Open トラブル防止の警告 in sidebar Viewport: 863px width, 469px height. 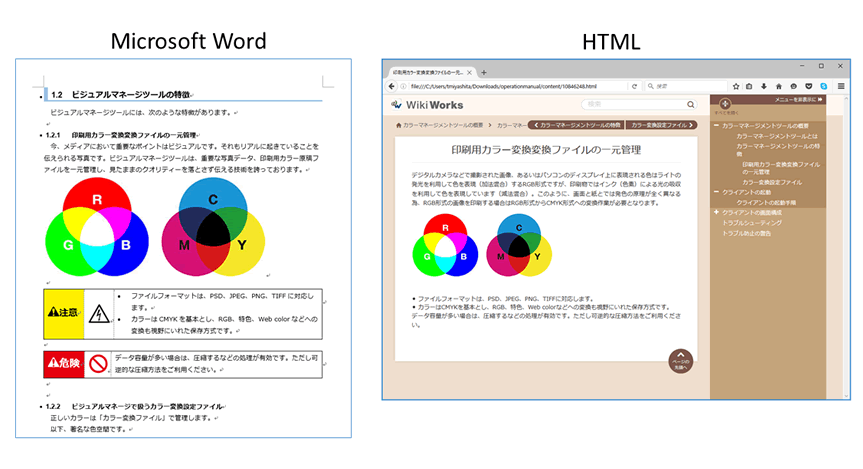746,233
